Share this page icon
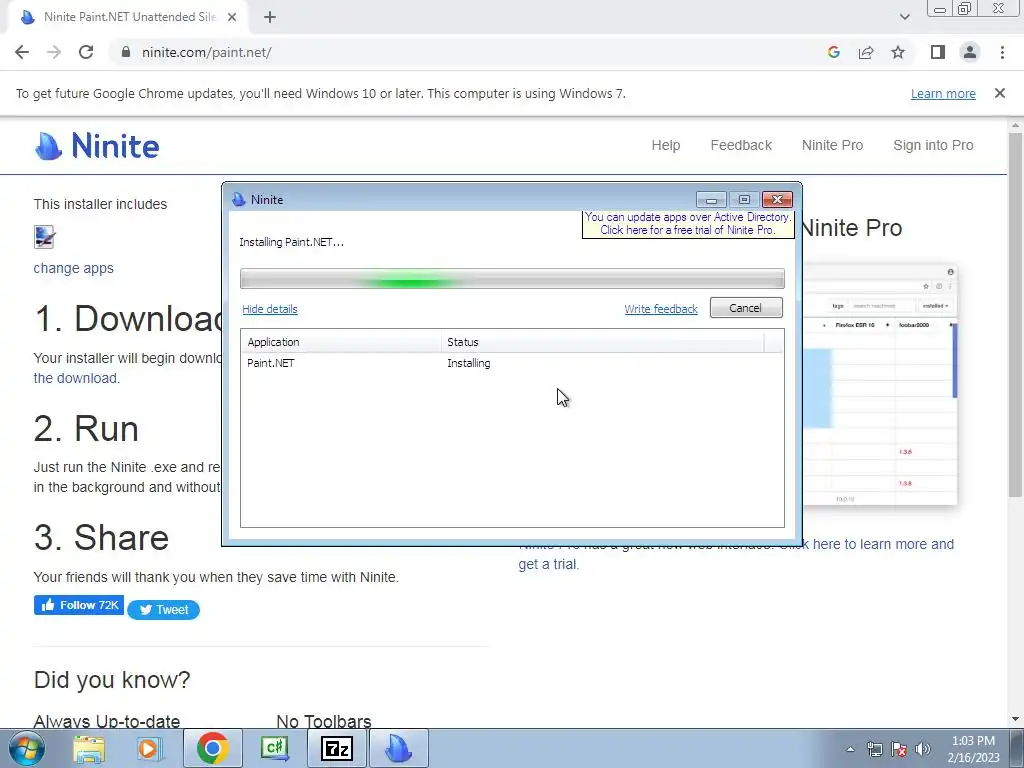This screenshot has height=768, width=1024. [x=866, y=52]
